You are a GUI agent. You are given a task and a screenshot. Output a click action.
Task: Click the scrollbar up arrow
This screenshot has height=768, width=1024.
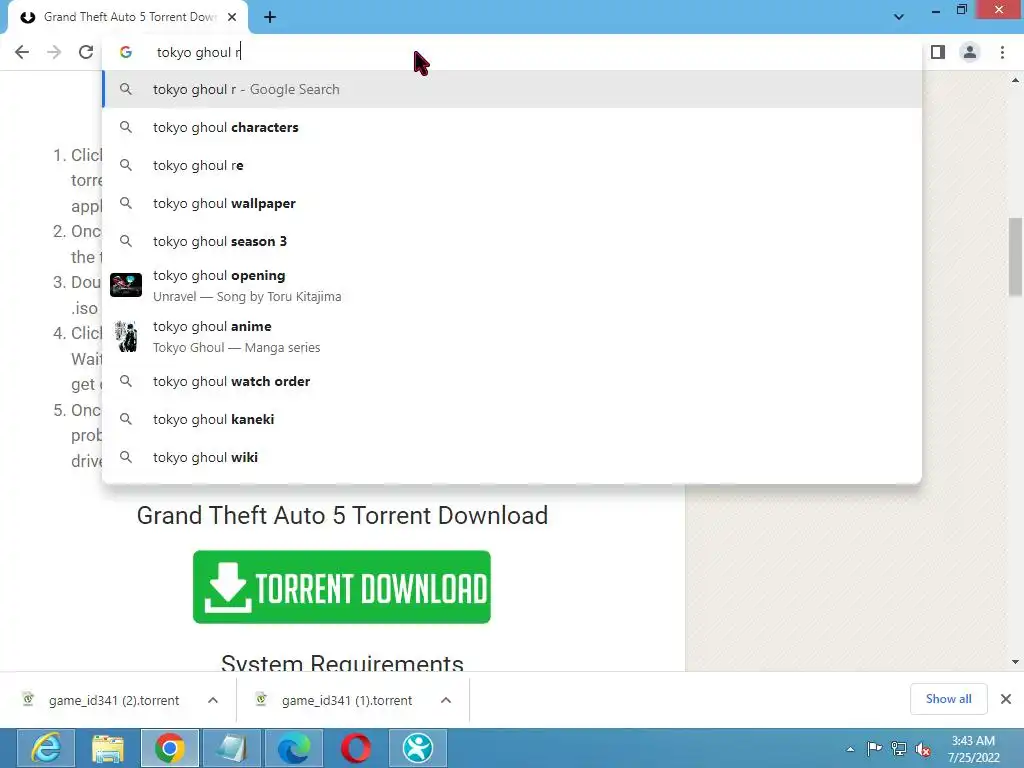click(1016, 80)
